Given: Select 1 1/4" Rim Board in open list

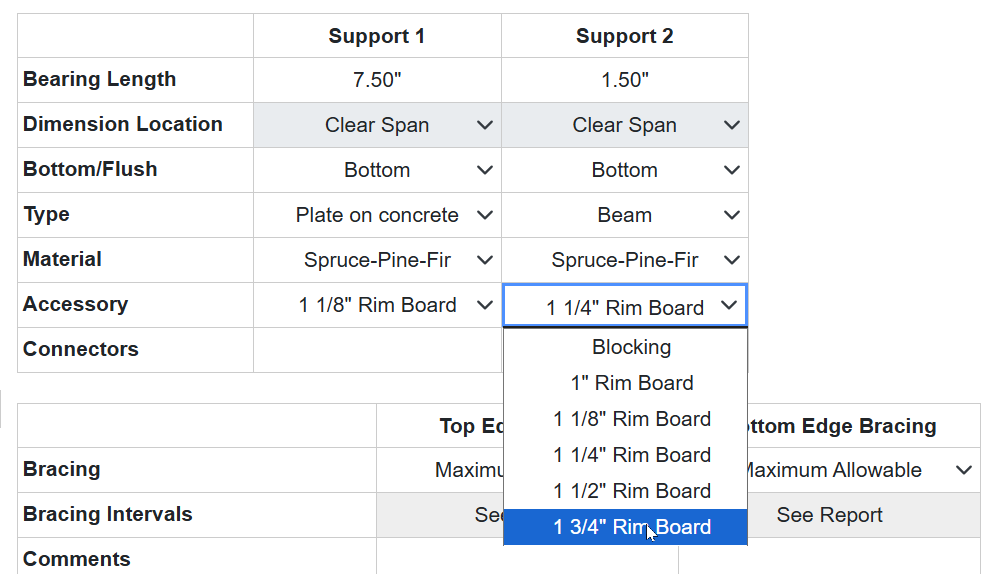Looking at the screenshot, I should tap(631, 455).
